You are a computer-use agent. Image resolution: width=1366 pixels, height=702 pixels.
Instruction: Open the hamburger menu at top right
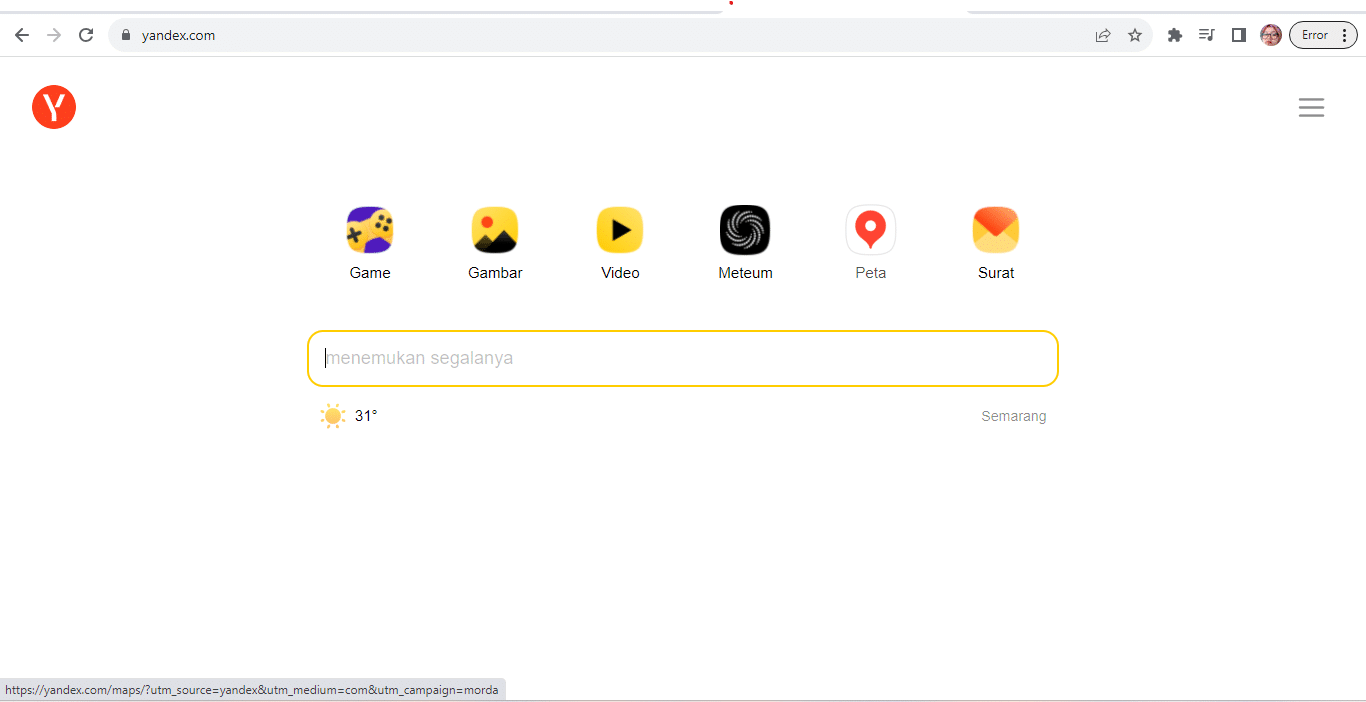(1311, 108)
